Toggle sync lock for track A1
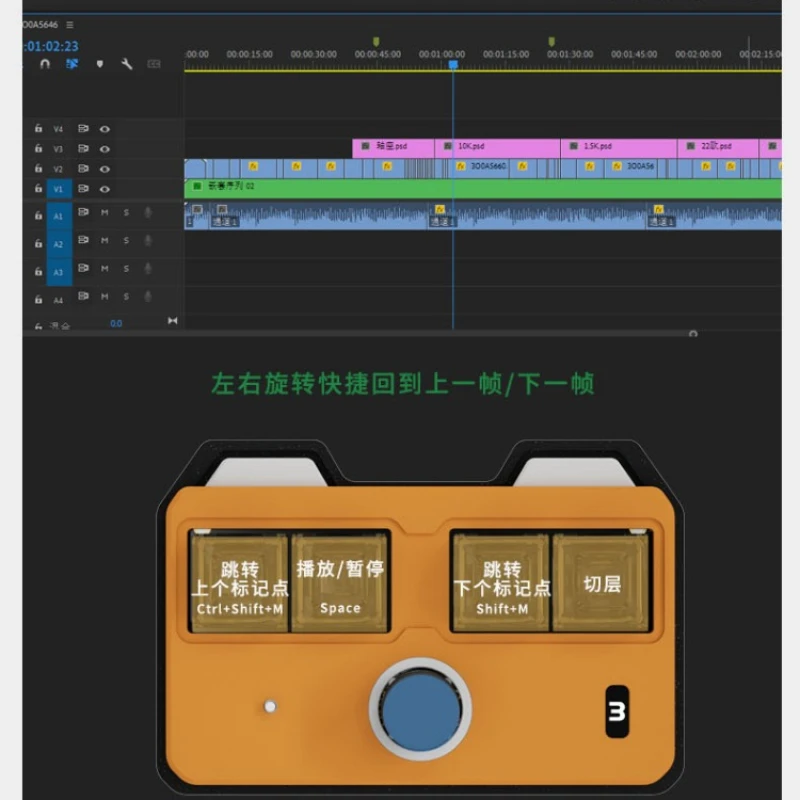 tap(83, 212)
